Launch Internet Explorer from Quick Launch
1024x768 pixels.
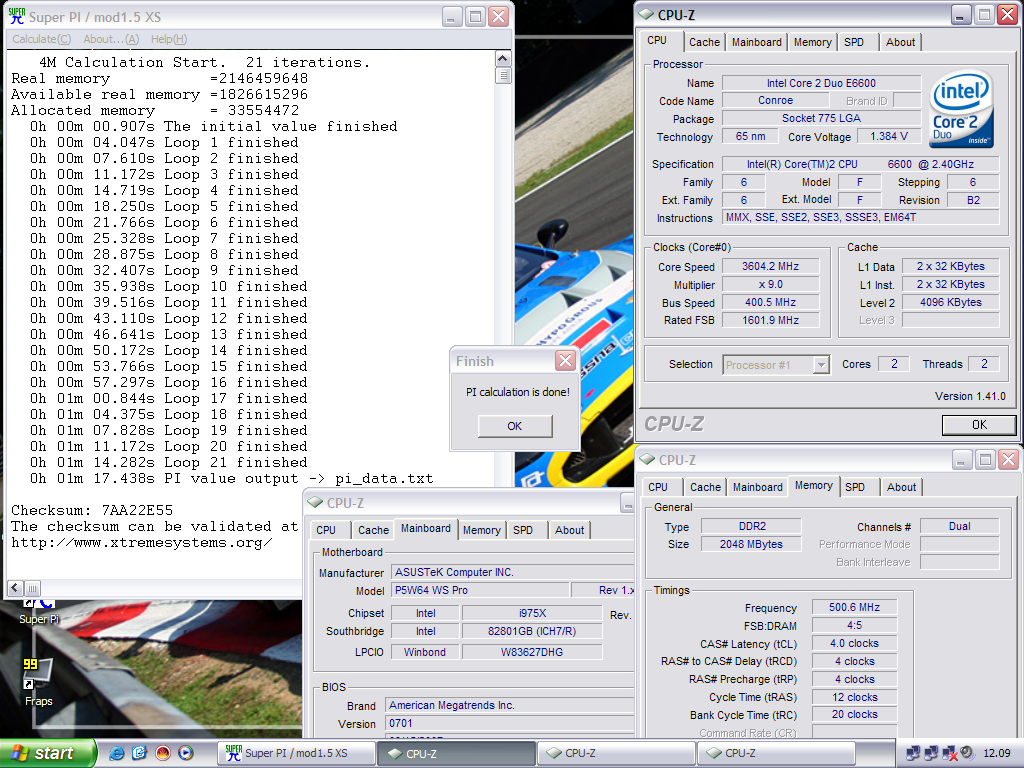[x=117, y=753]
